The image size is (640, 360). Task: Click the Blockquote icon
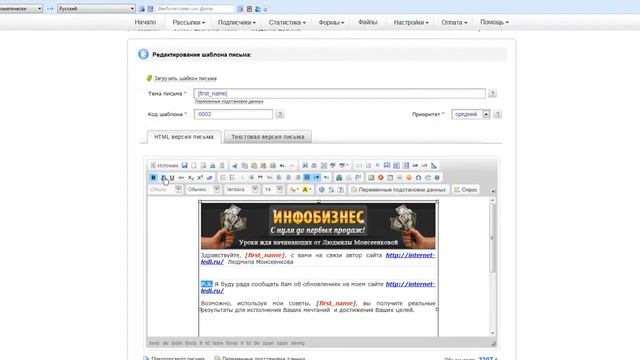click(260, 178)
